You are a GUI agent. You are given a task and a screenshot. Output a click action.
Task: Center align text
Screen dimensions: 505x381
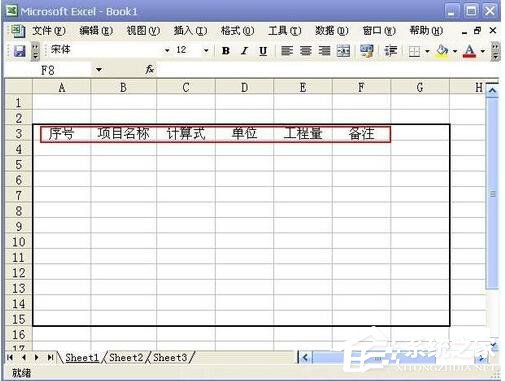point(305,51)
